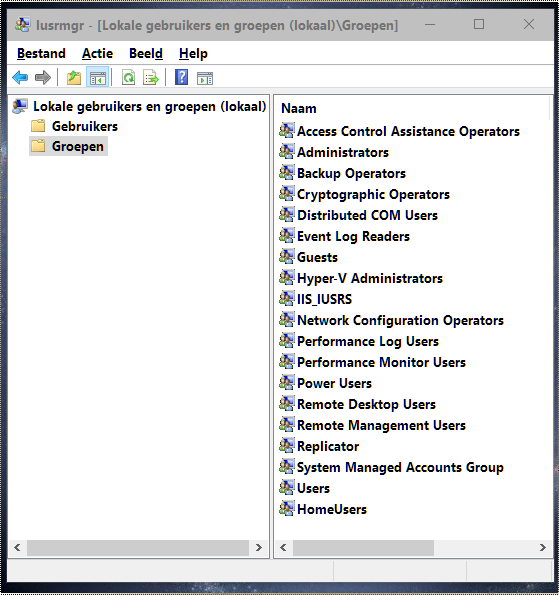Click the blue Back arrow in toolbar

pos(20,77)
